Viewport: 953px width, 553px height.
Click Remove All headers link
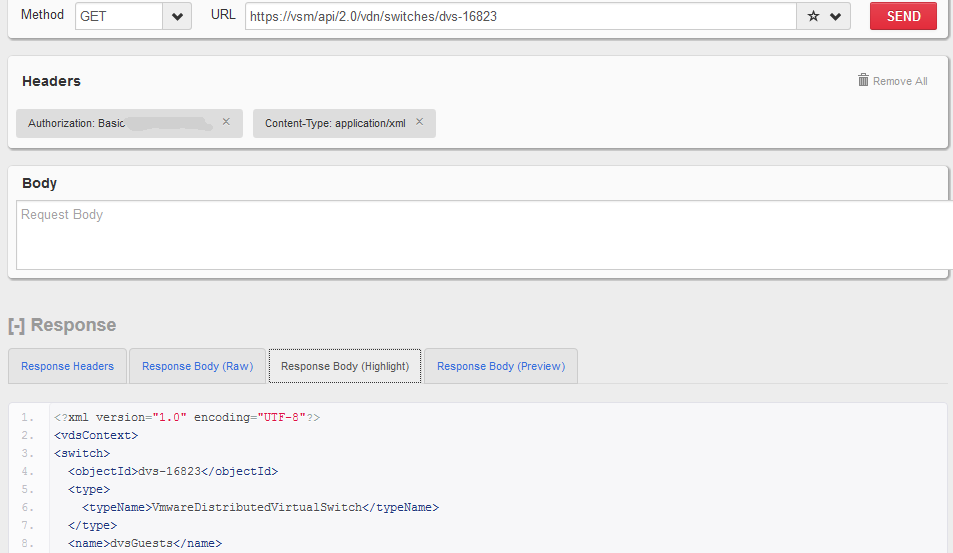(x=900, y=81)
